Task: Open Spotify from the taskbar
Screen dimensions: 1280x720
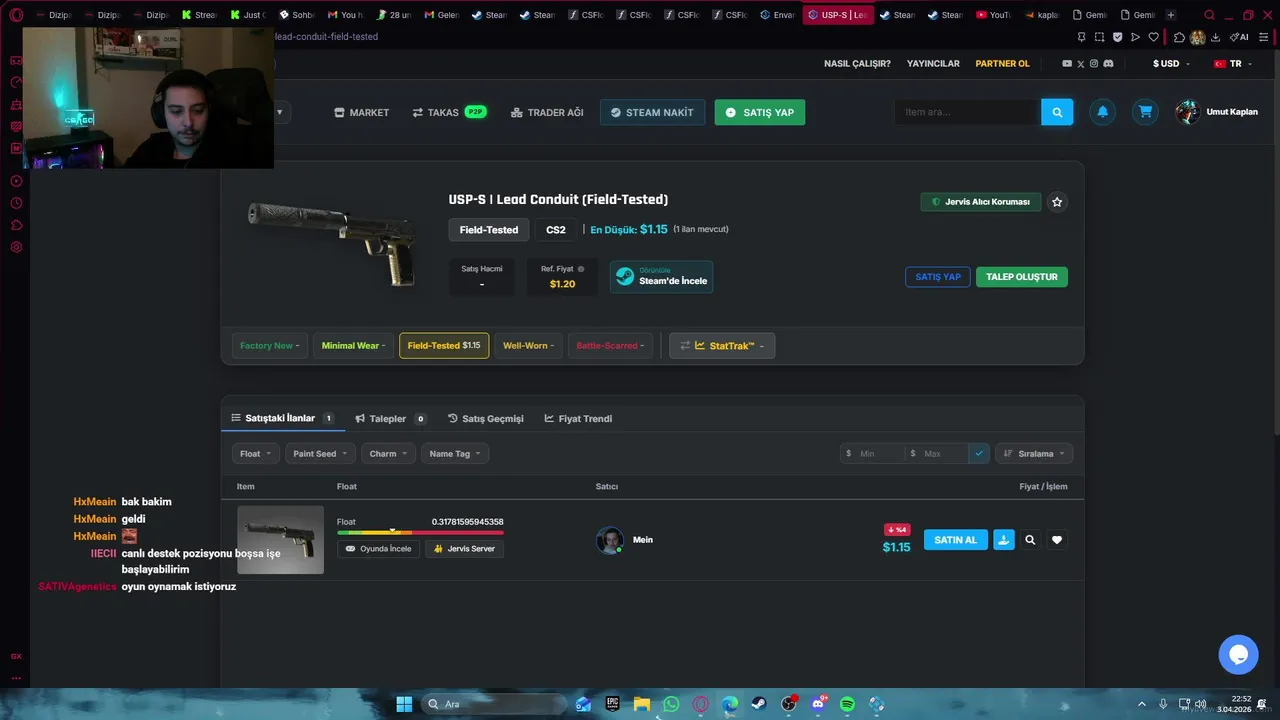Action: pos(847,704)
